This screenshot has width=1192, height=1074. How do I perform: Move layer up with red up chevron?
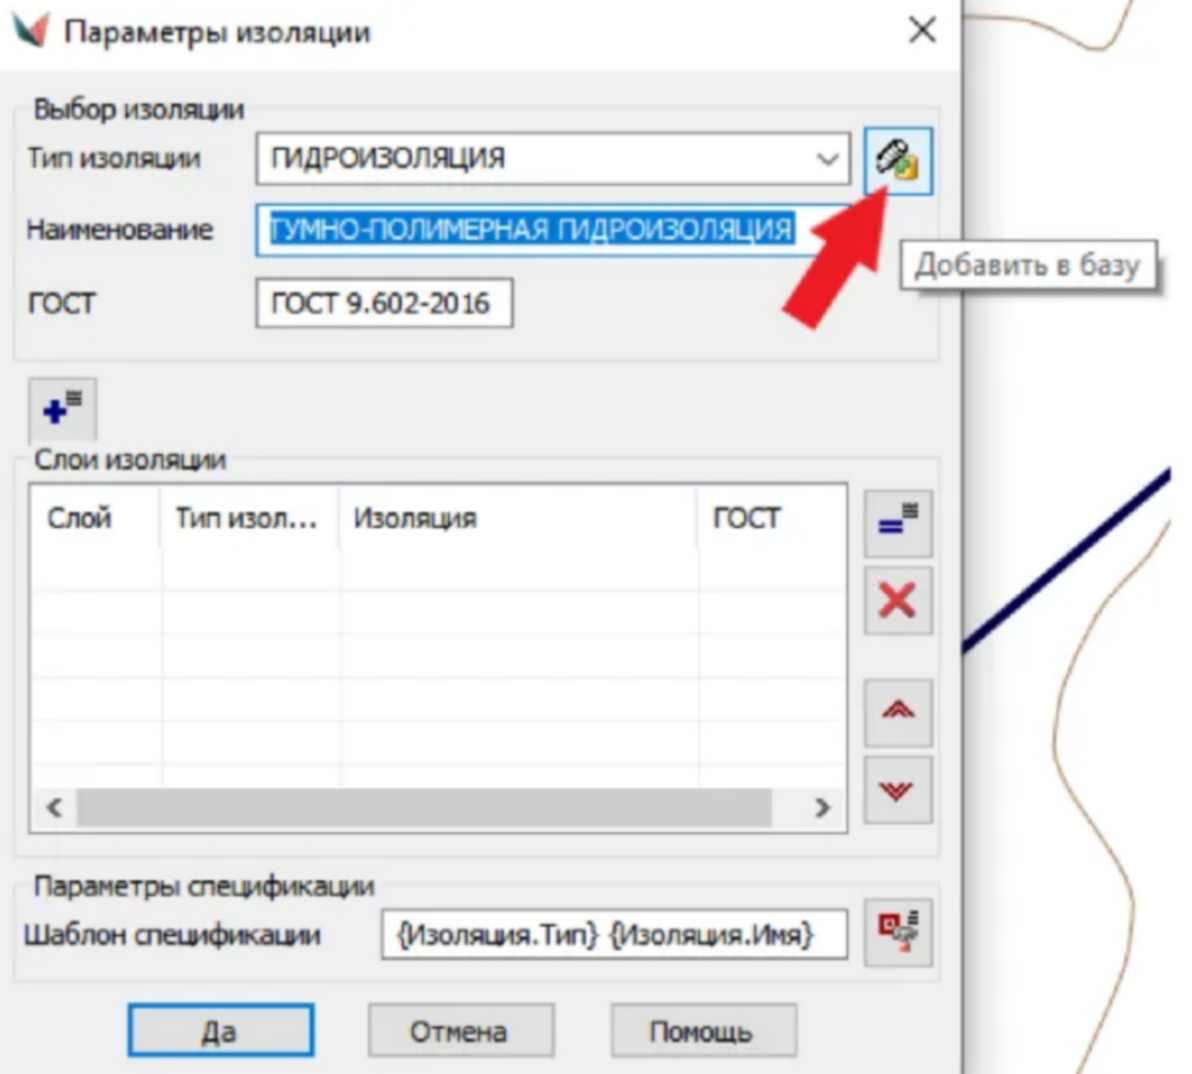(897, 711)
